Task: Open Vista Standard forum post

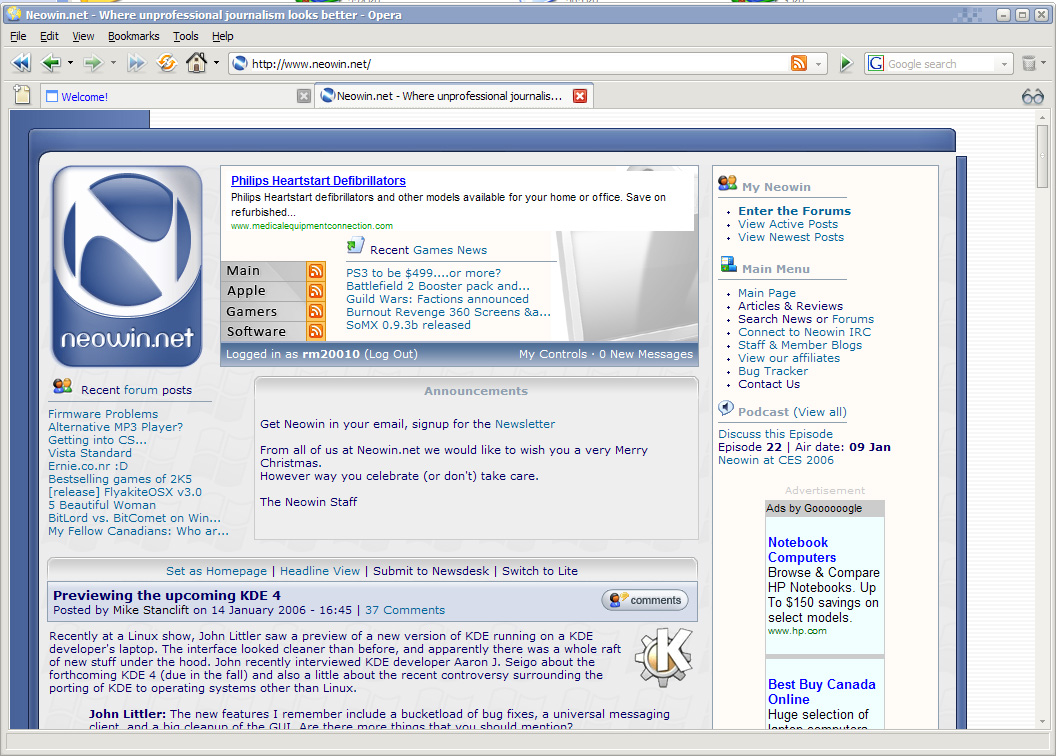Action: (x=90, y=453)
